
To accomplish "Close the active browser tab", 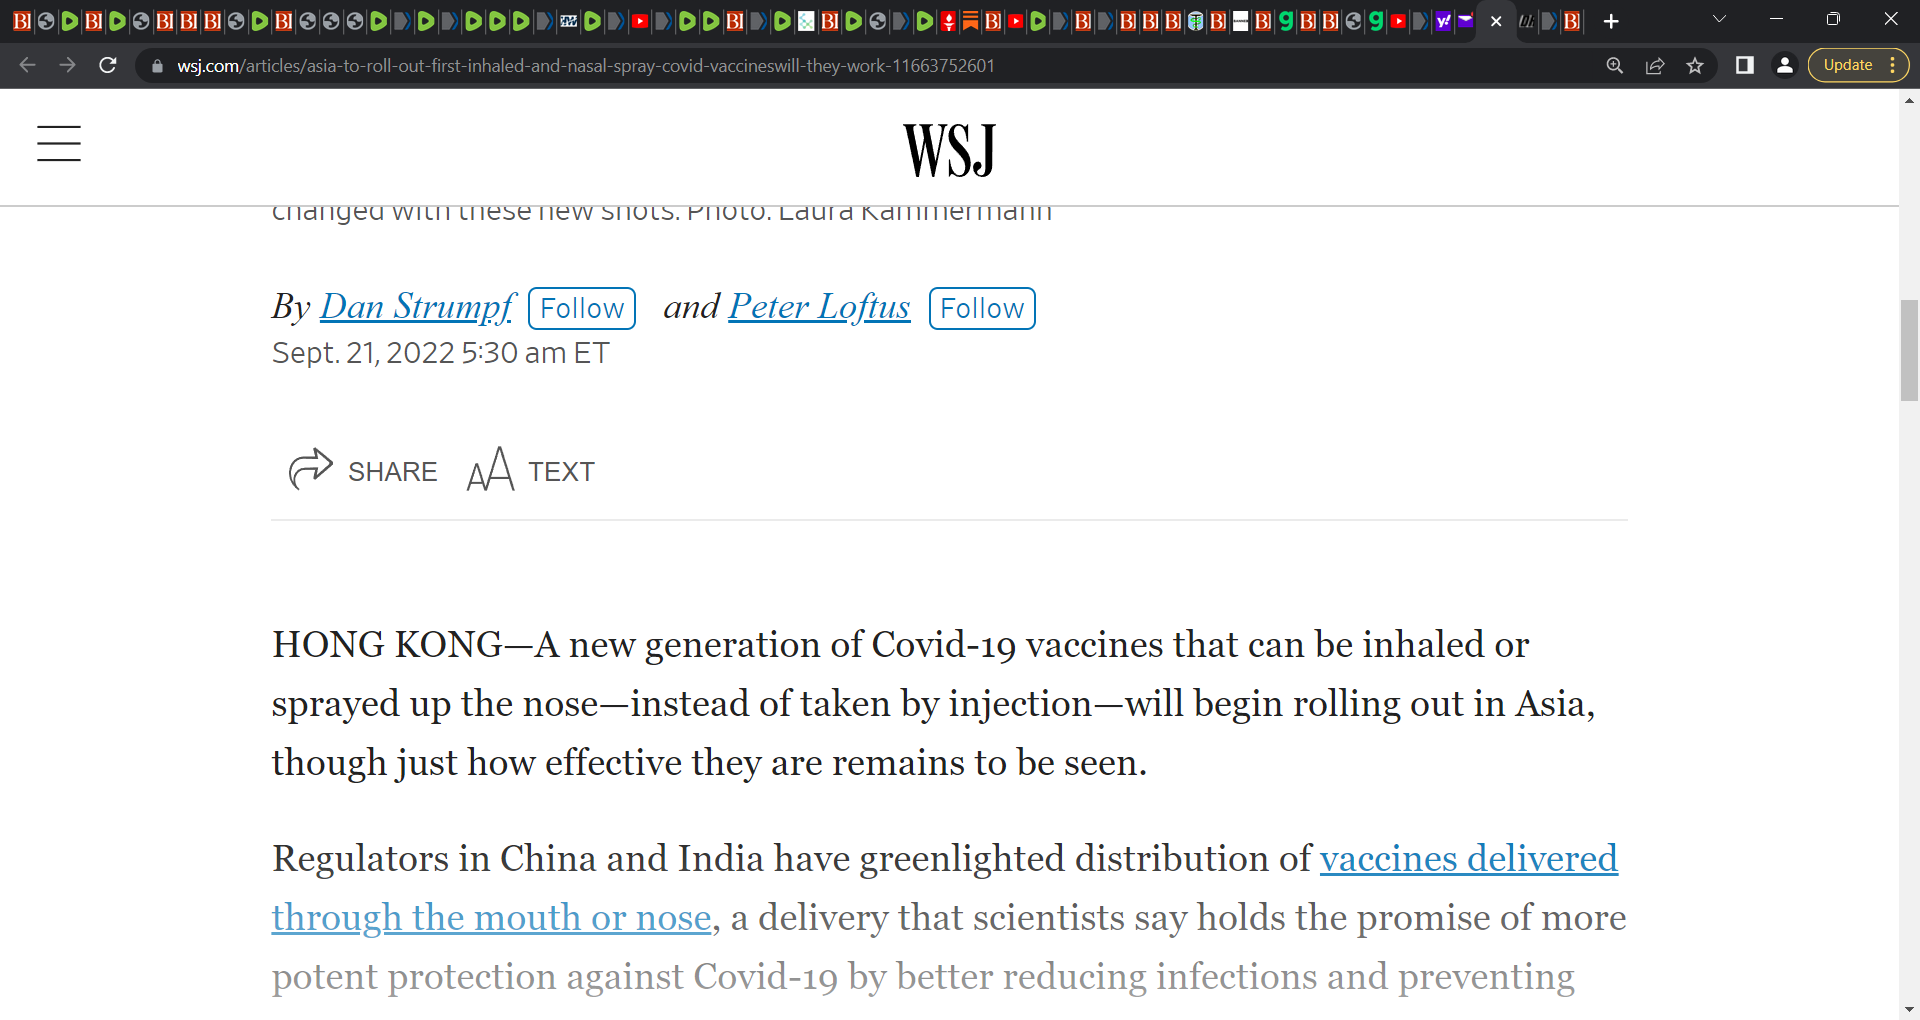I will click(1496, 21).
